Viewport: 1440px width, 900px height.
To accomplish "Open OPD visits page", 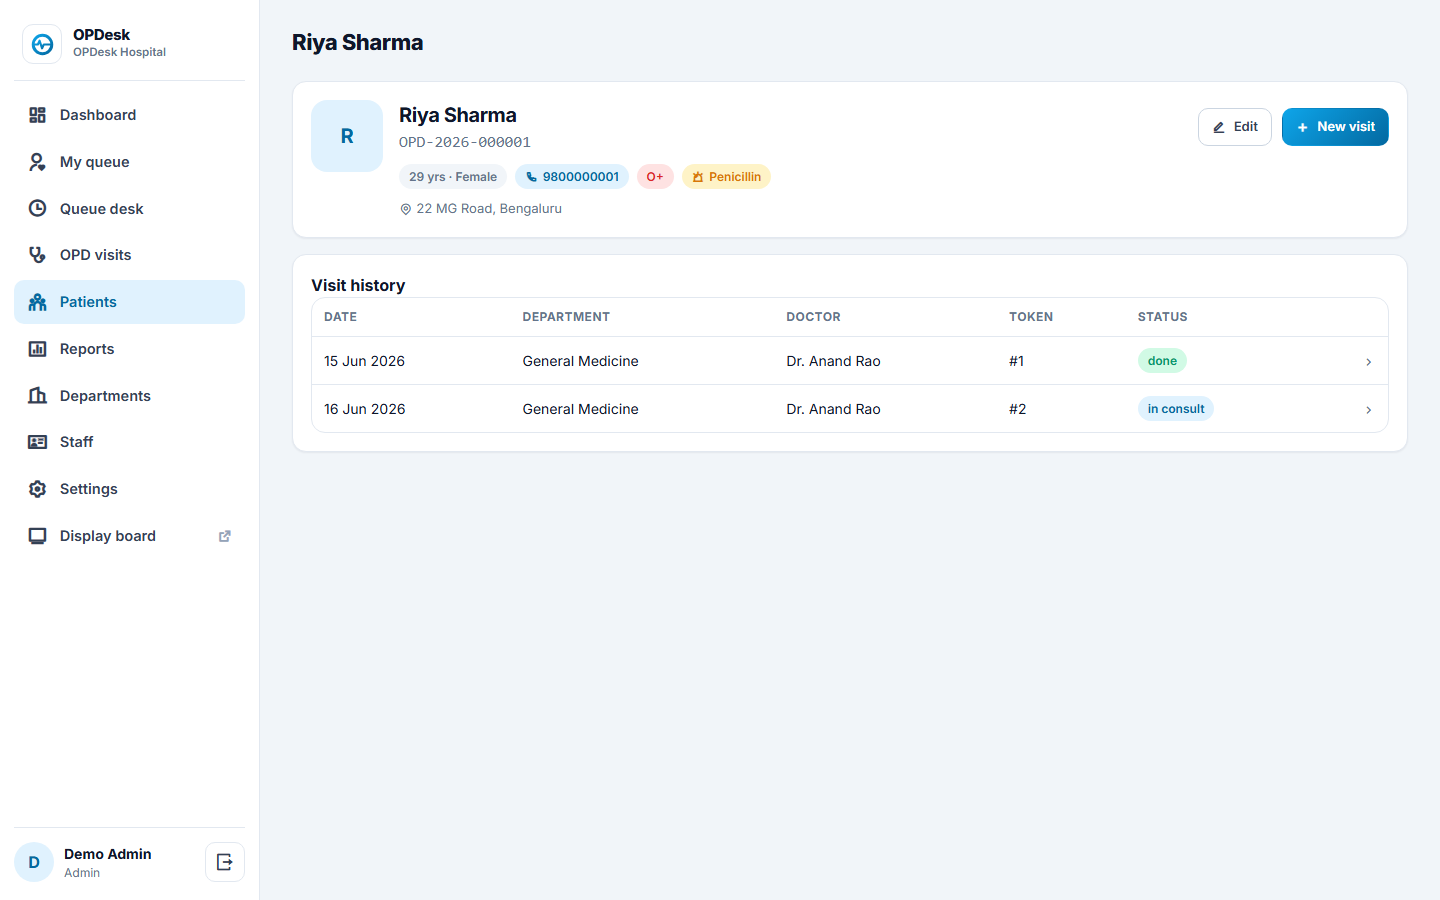I will (129, 255).
